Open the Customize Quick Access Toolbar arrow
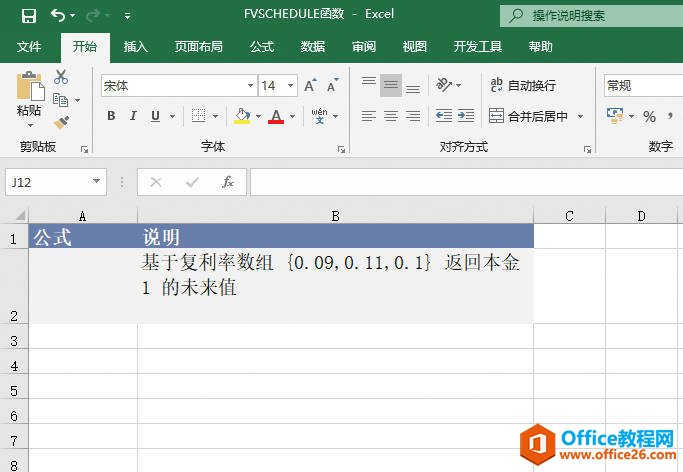683x472 pixels. point(128,16)
